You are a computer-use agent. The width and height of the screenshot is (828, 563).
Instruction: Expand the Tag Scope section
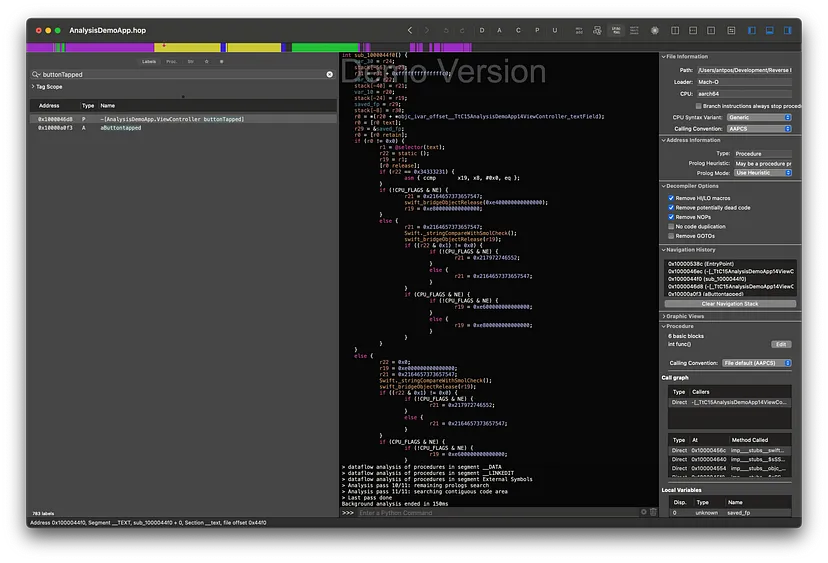coord(33,87)
